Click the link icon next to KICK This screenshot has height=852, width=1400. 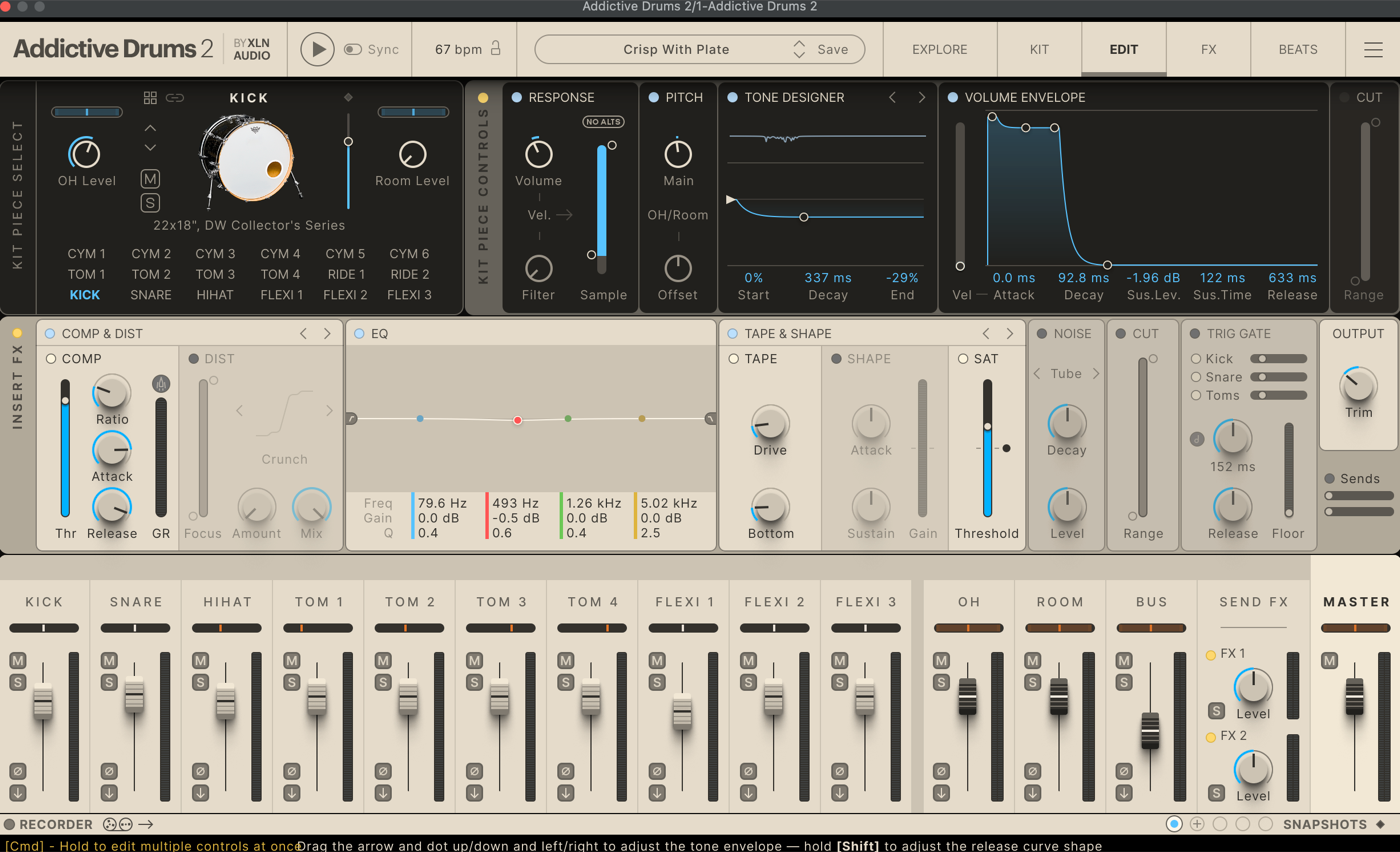[x=175, y=98]
